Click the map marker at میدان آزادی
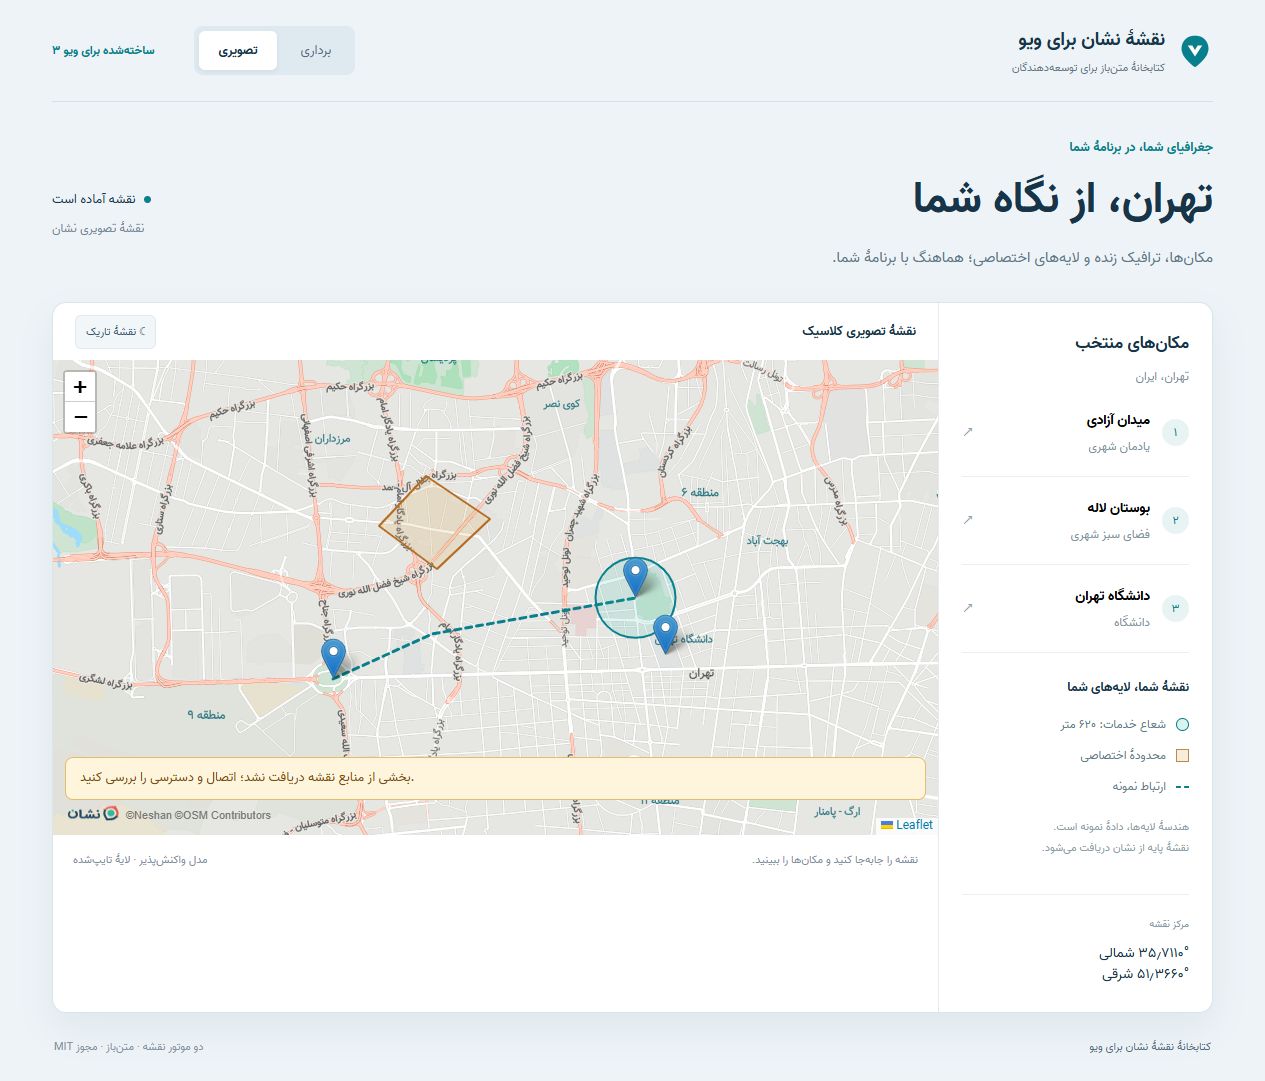 pos(333,658)
